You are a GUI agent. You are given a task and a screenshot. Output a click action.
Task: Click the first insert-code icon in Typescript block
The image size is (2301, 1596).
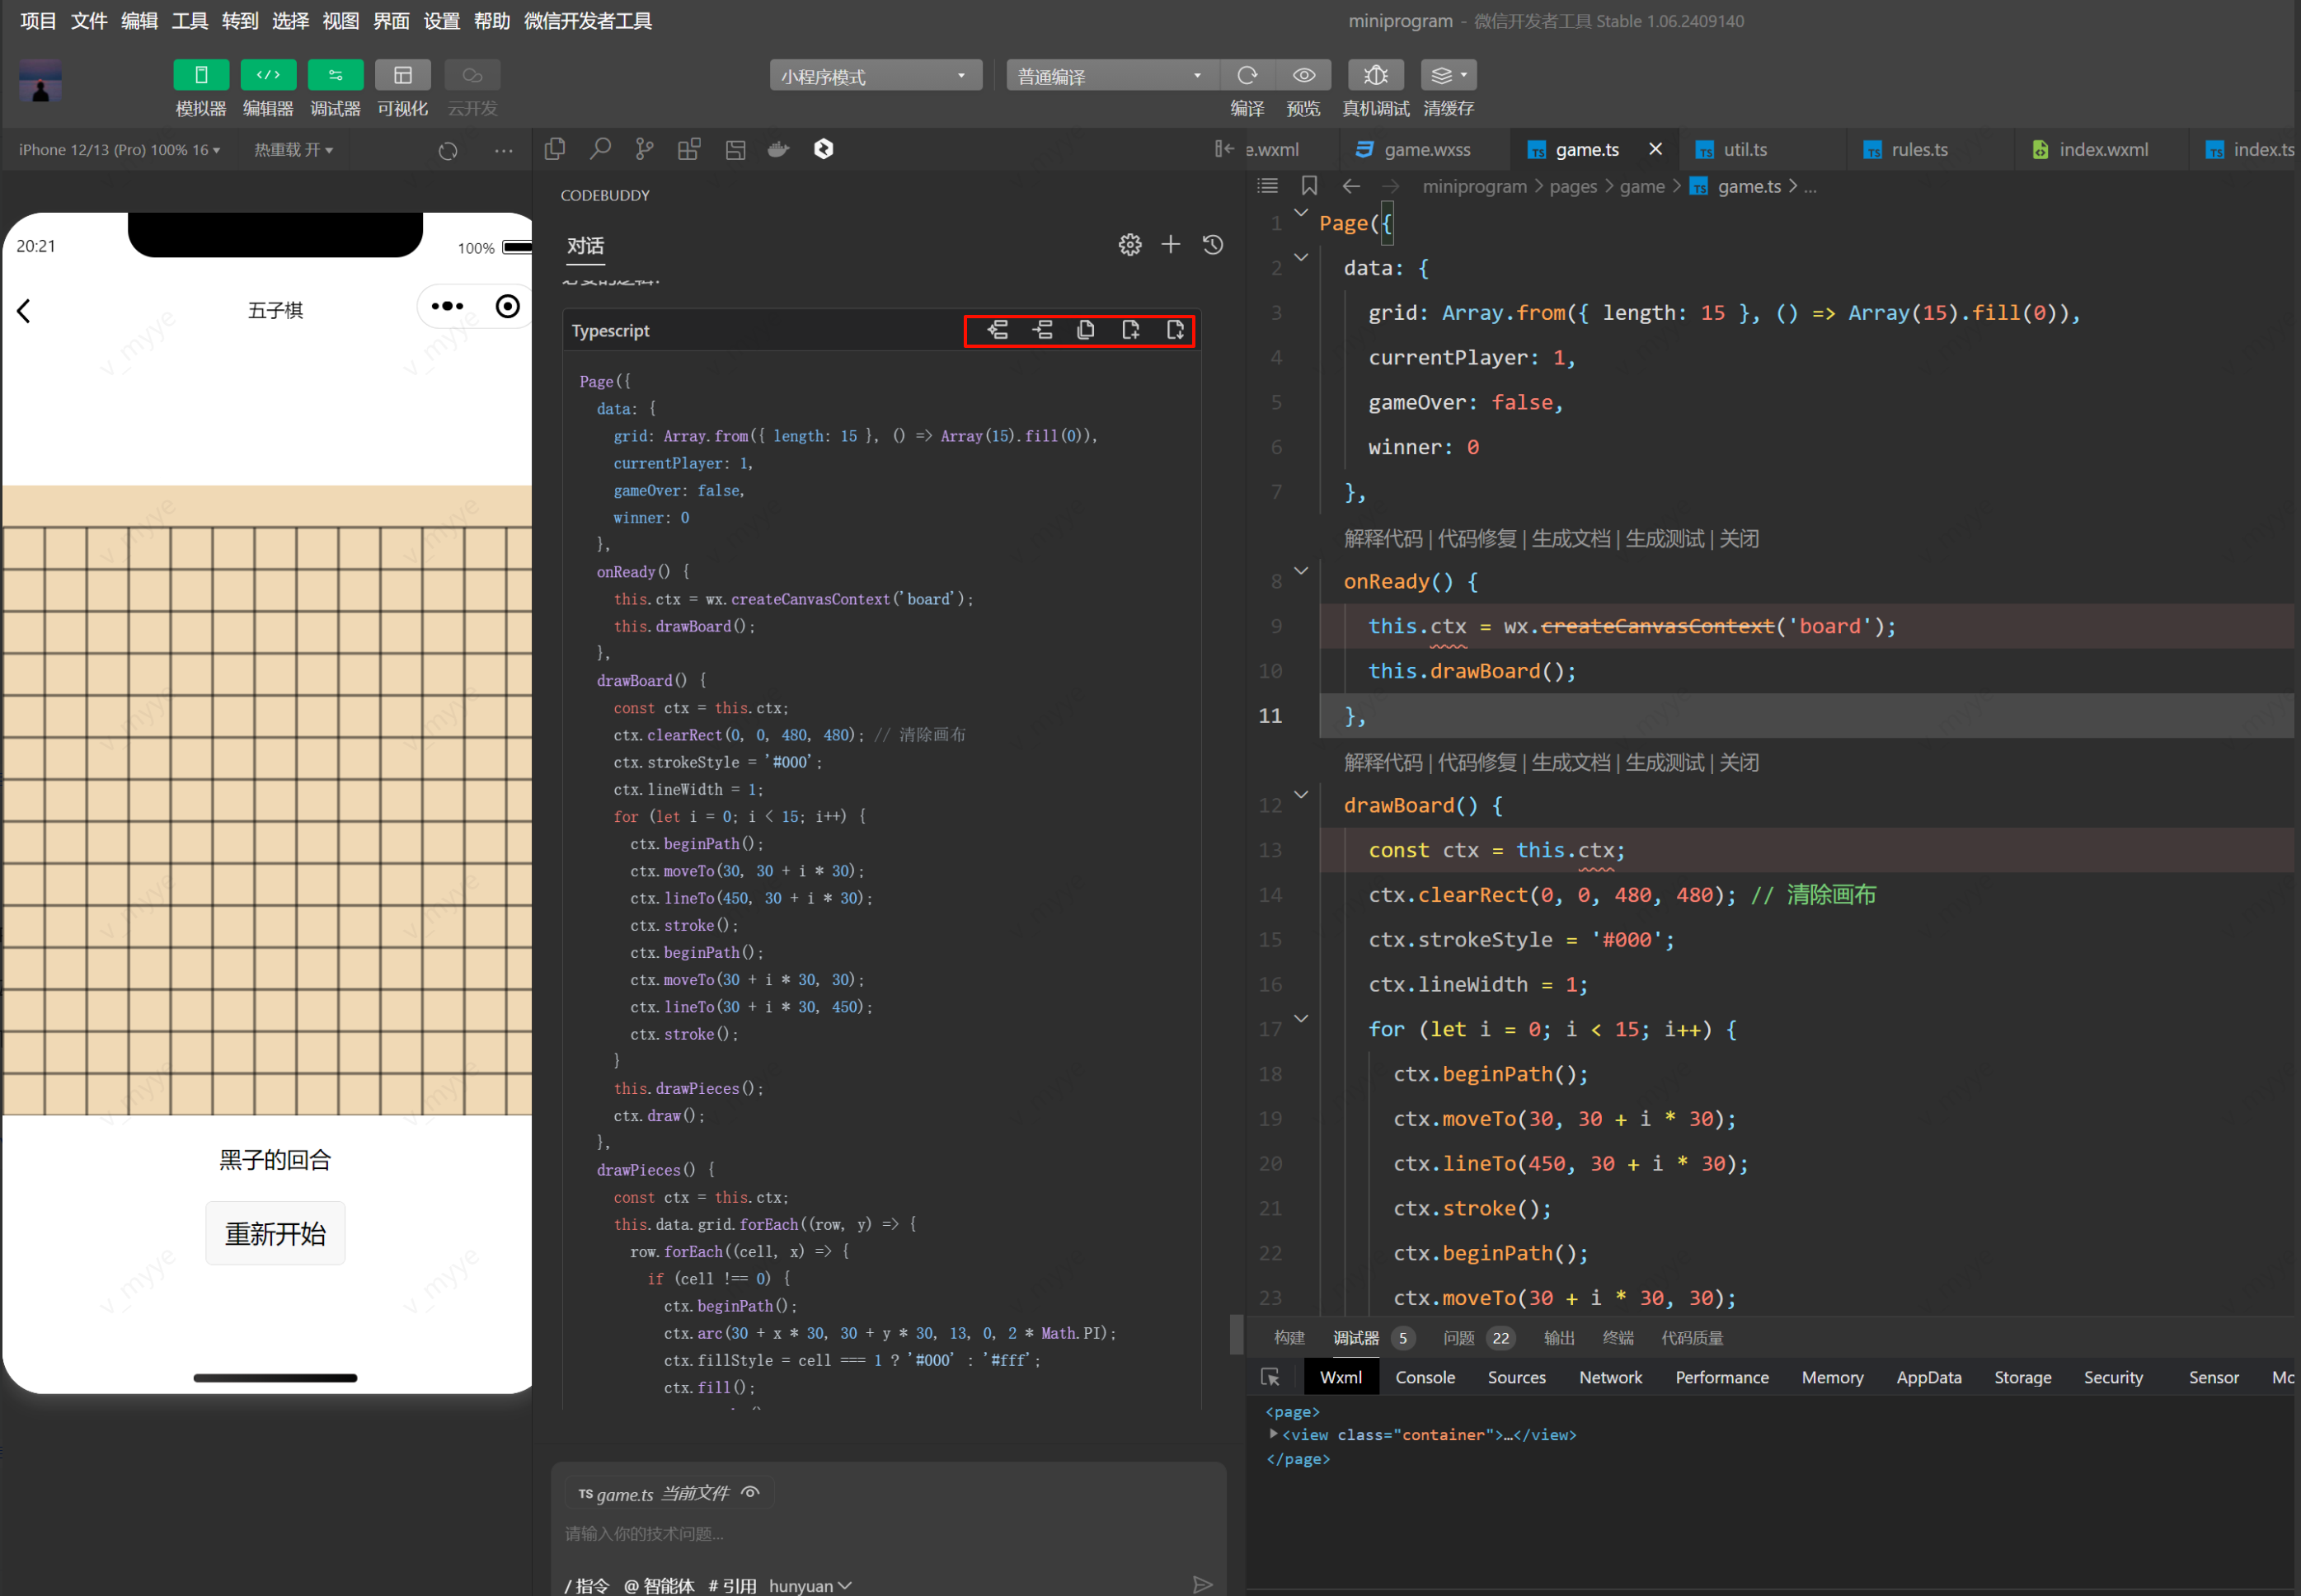click(x=998, y=330)
